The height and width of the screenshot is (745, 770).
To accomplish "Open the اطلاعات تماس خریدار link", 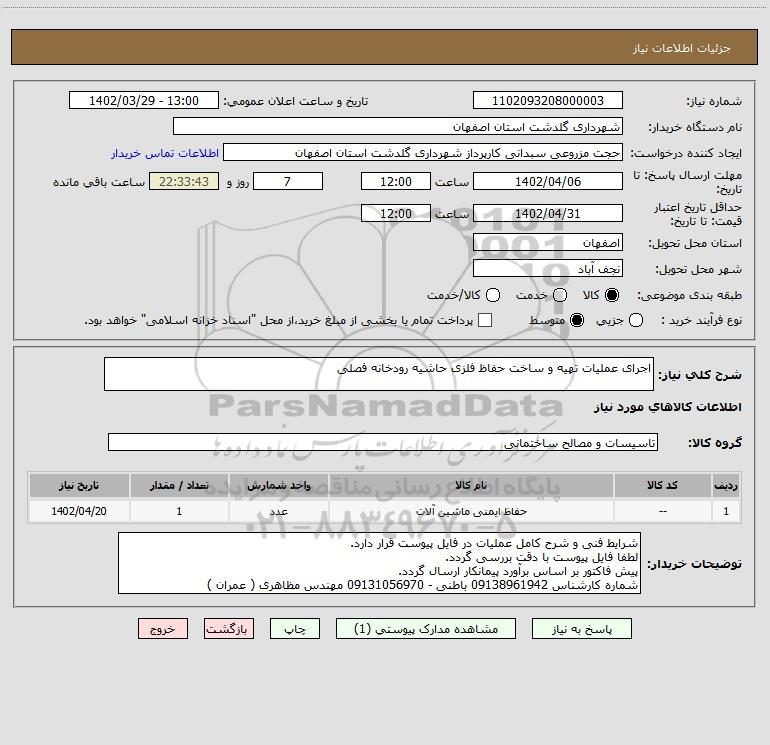I will [x=165, y=153].
